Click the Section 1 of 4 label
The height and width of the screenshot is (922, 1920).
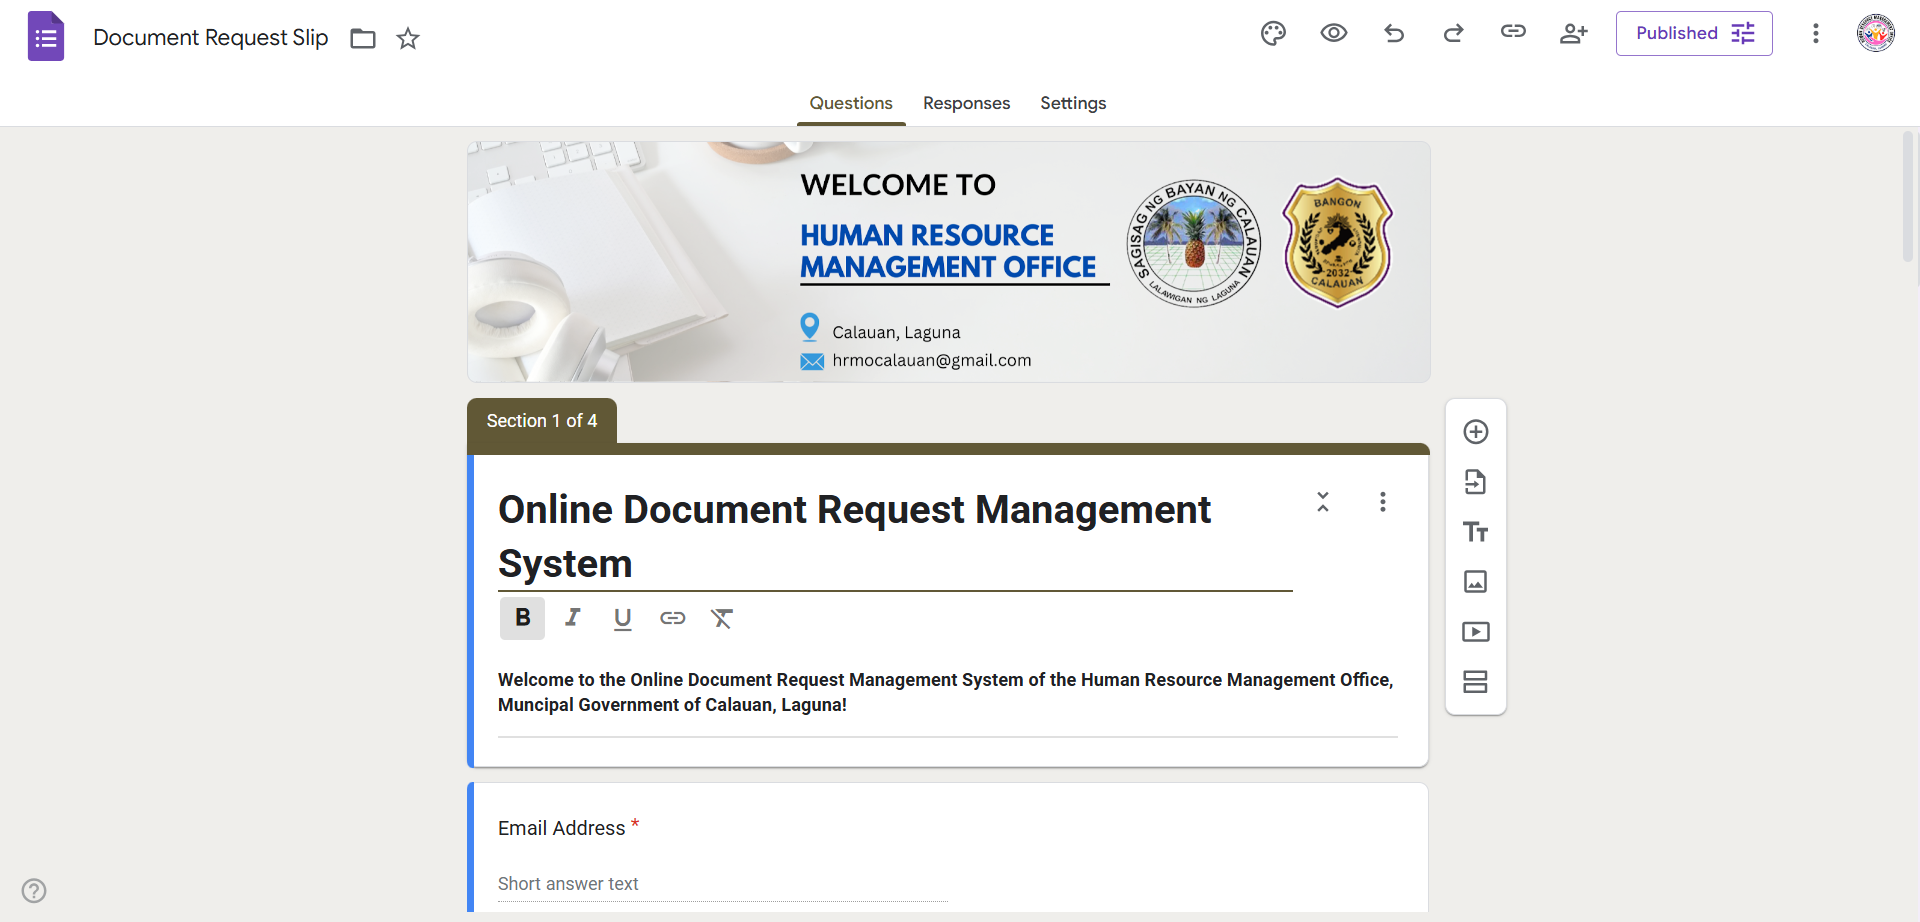coord(542,421)
